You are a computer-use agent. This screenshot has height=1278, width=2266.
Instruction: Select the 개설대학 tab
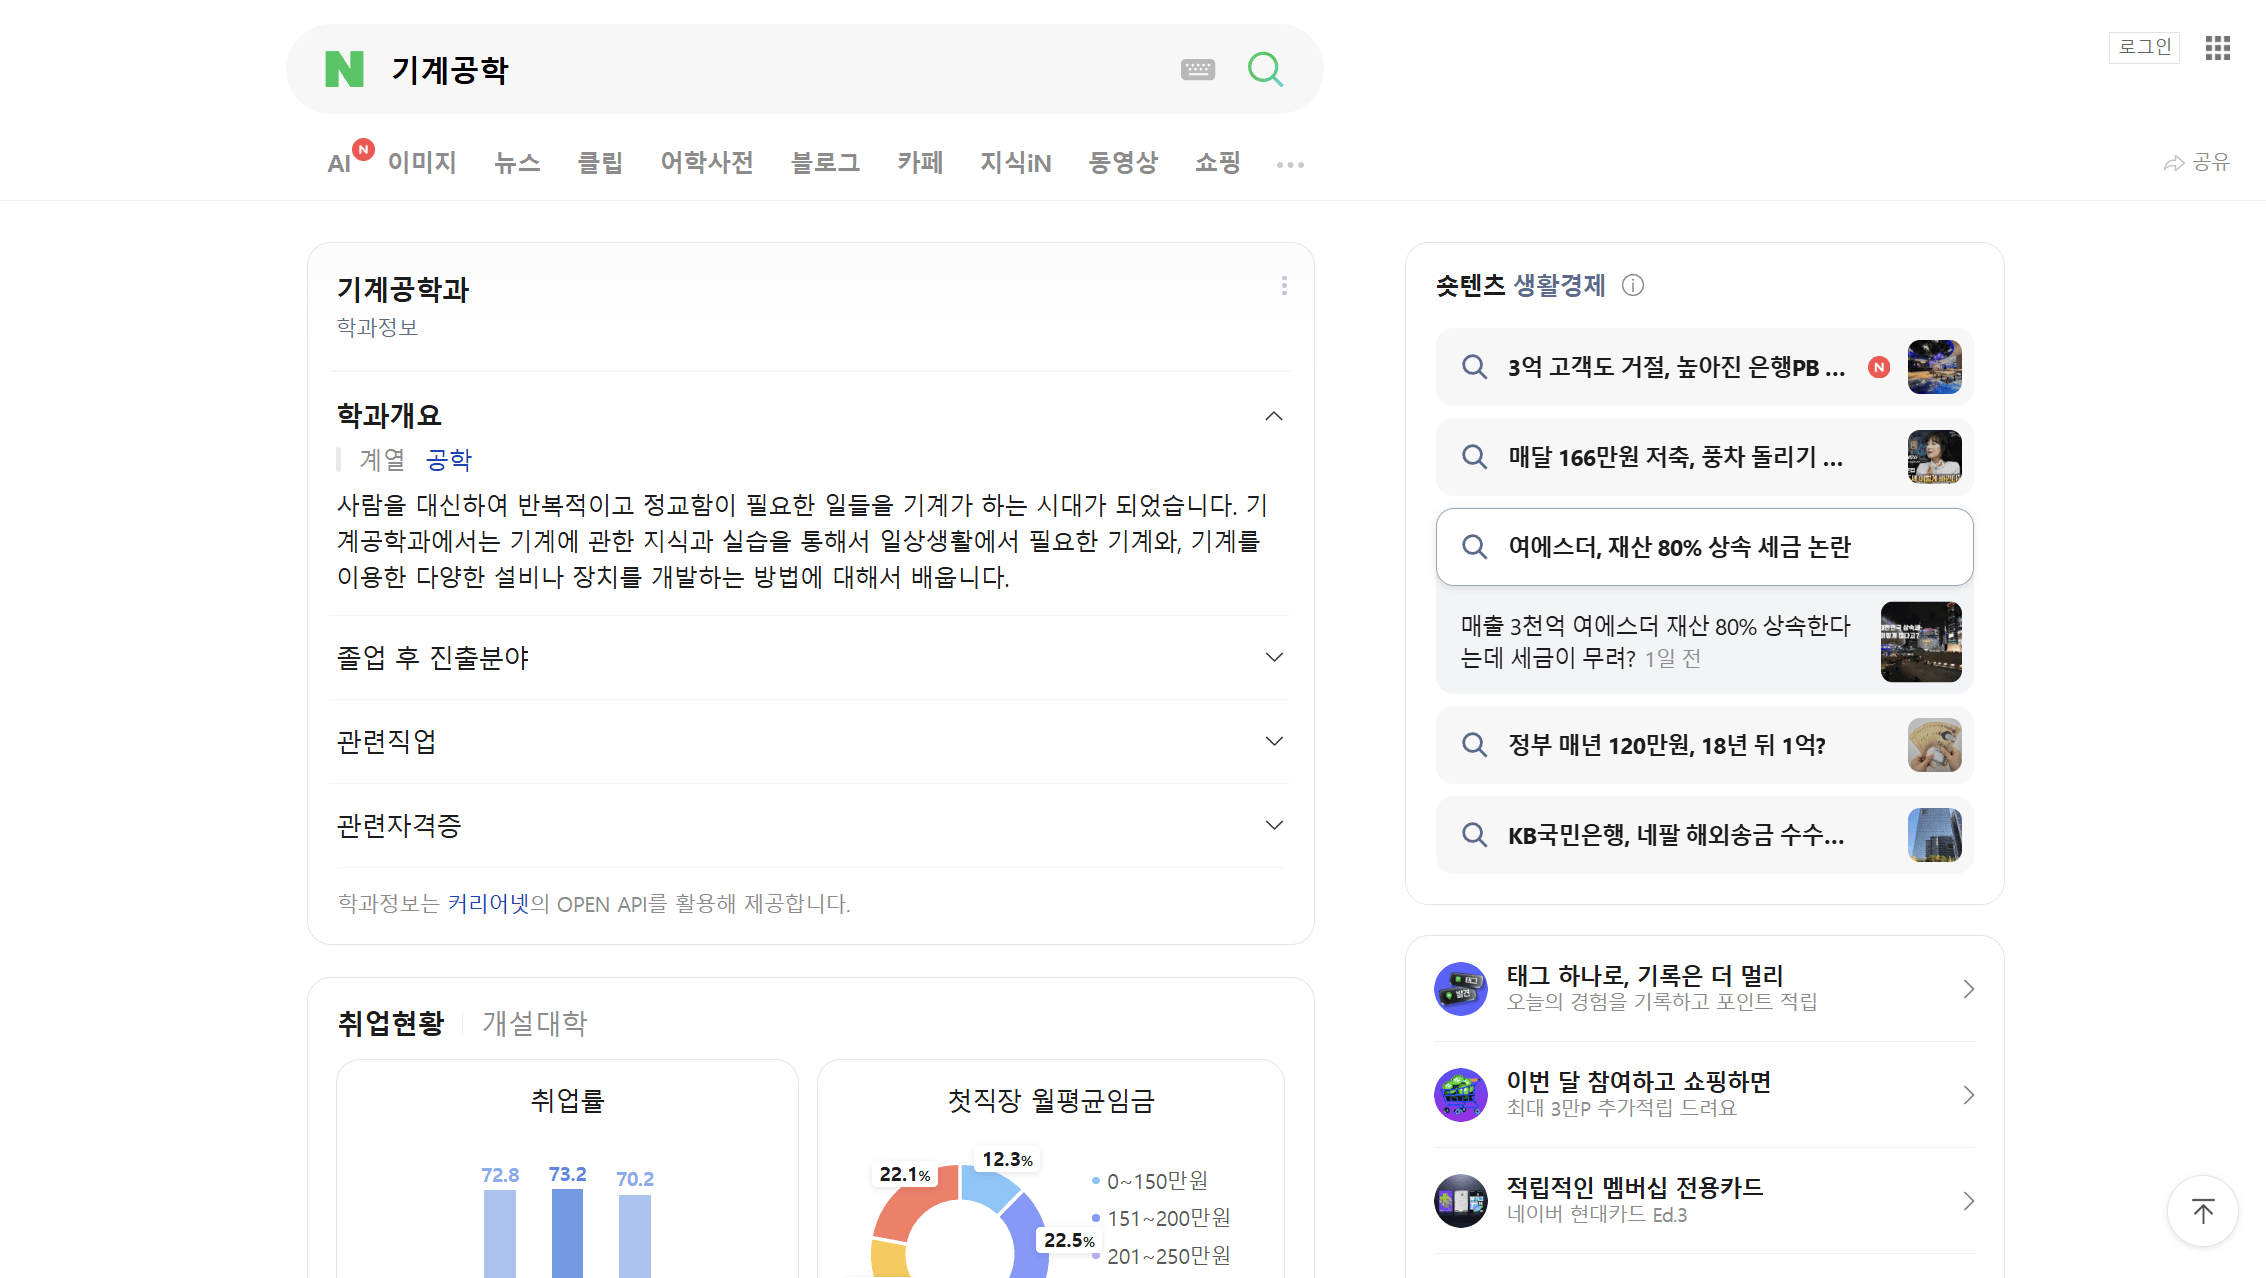point(535,1023)
